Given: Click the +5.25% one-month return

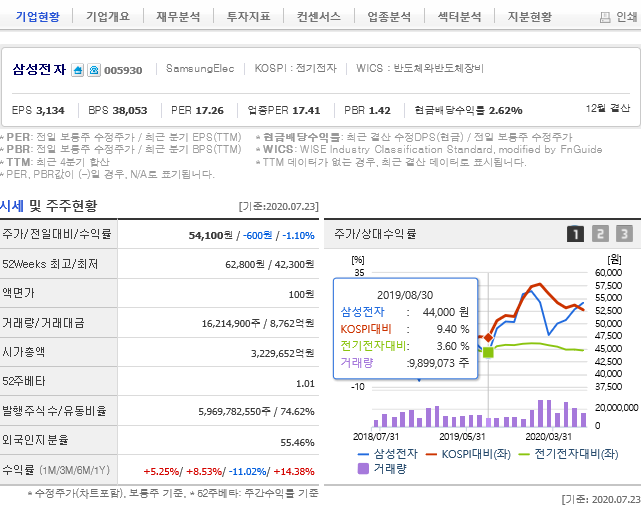Looking at the screenshot, I should (x=161, y=471).
